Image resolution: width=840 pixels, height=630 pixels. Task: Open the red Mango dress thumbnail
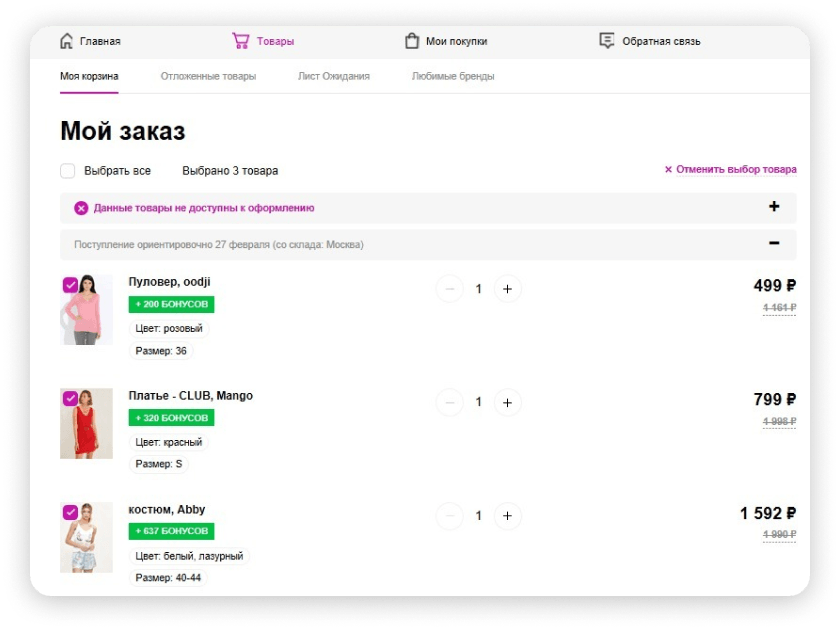86,426
